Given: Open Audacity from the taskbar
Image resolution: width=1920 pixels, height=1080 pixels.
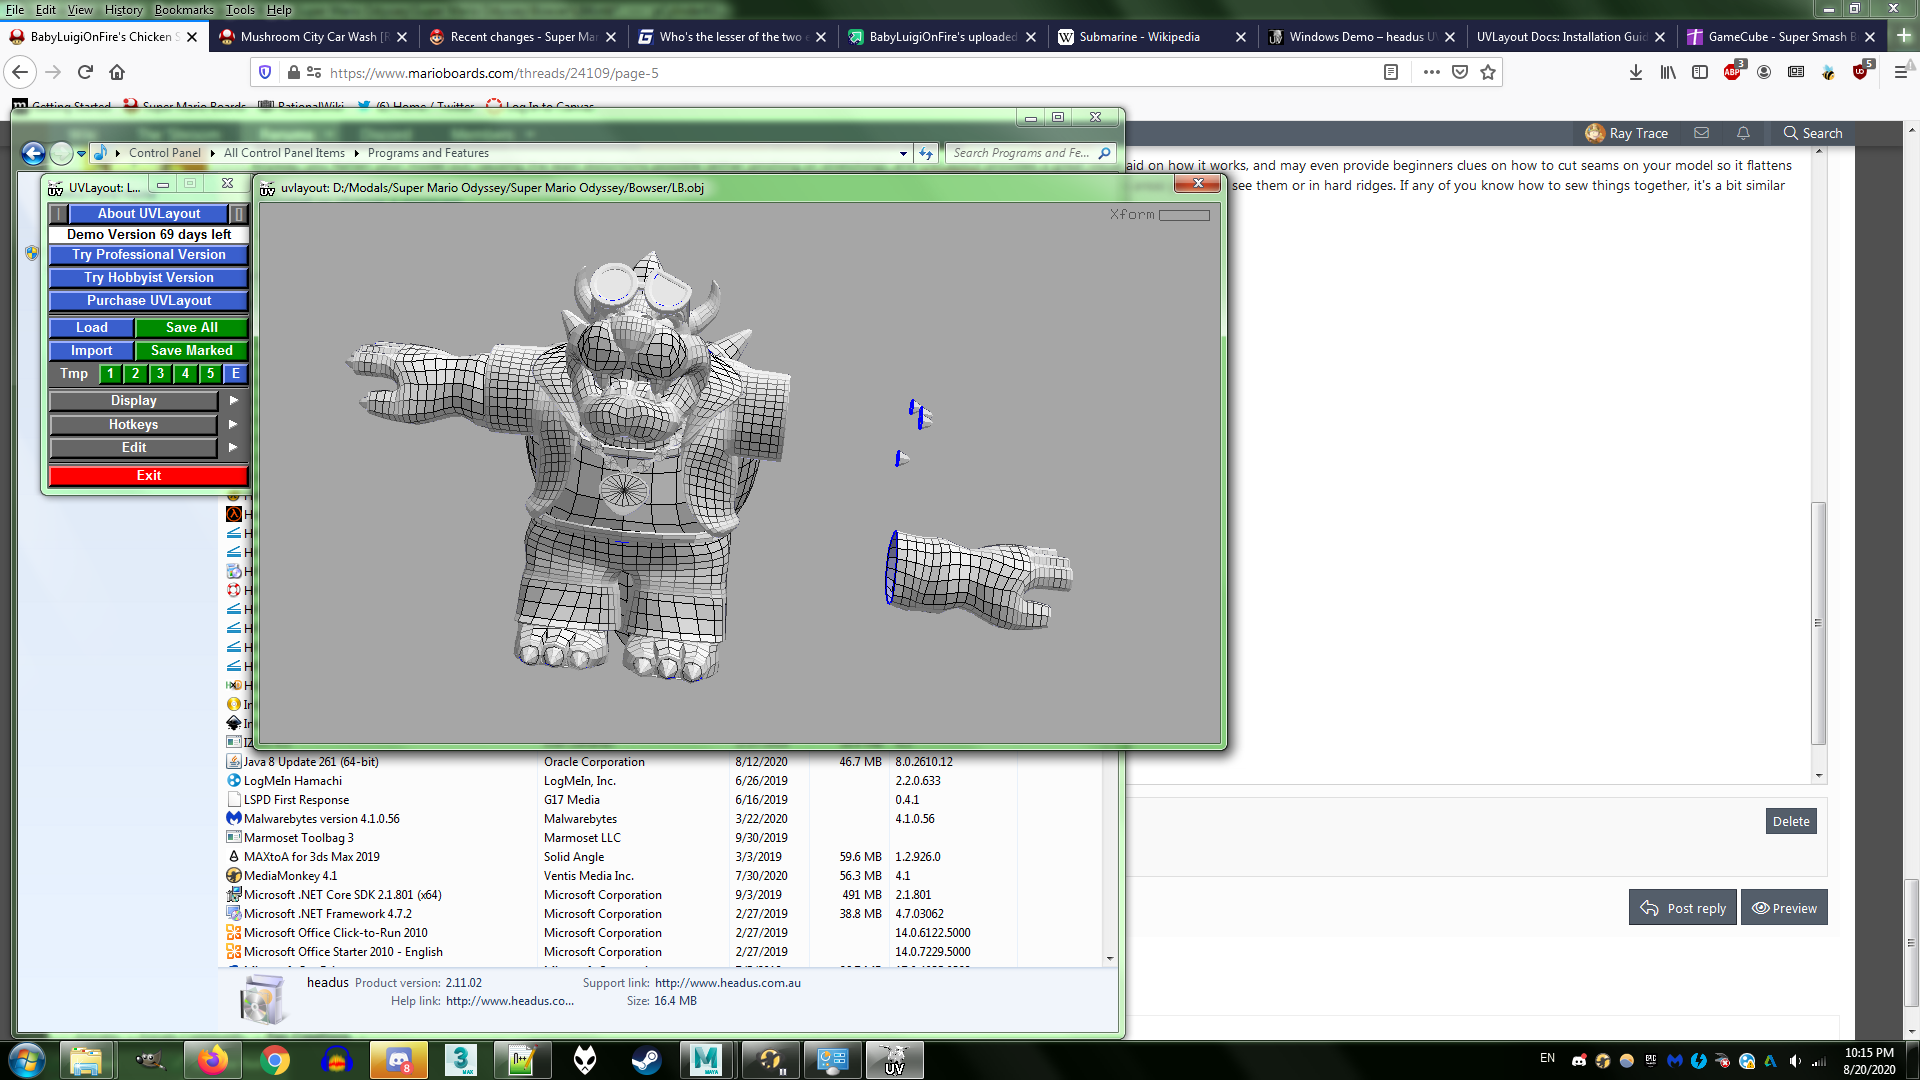Looking at the screenshot, I should coord(336,1060).
